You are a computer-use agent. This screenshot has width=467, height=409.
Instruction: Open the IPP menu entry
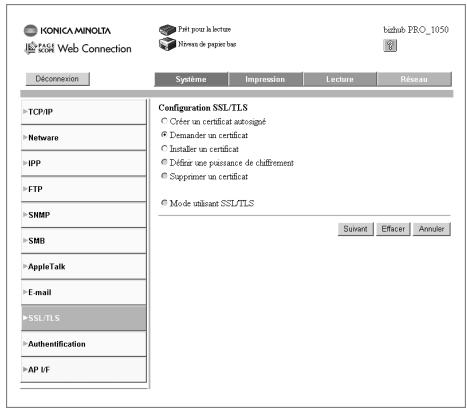84,163
